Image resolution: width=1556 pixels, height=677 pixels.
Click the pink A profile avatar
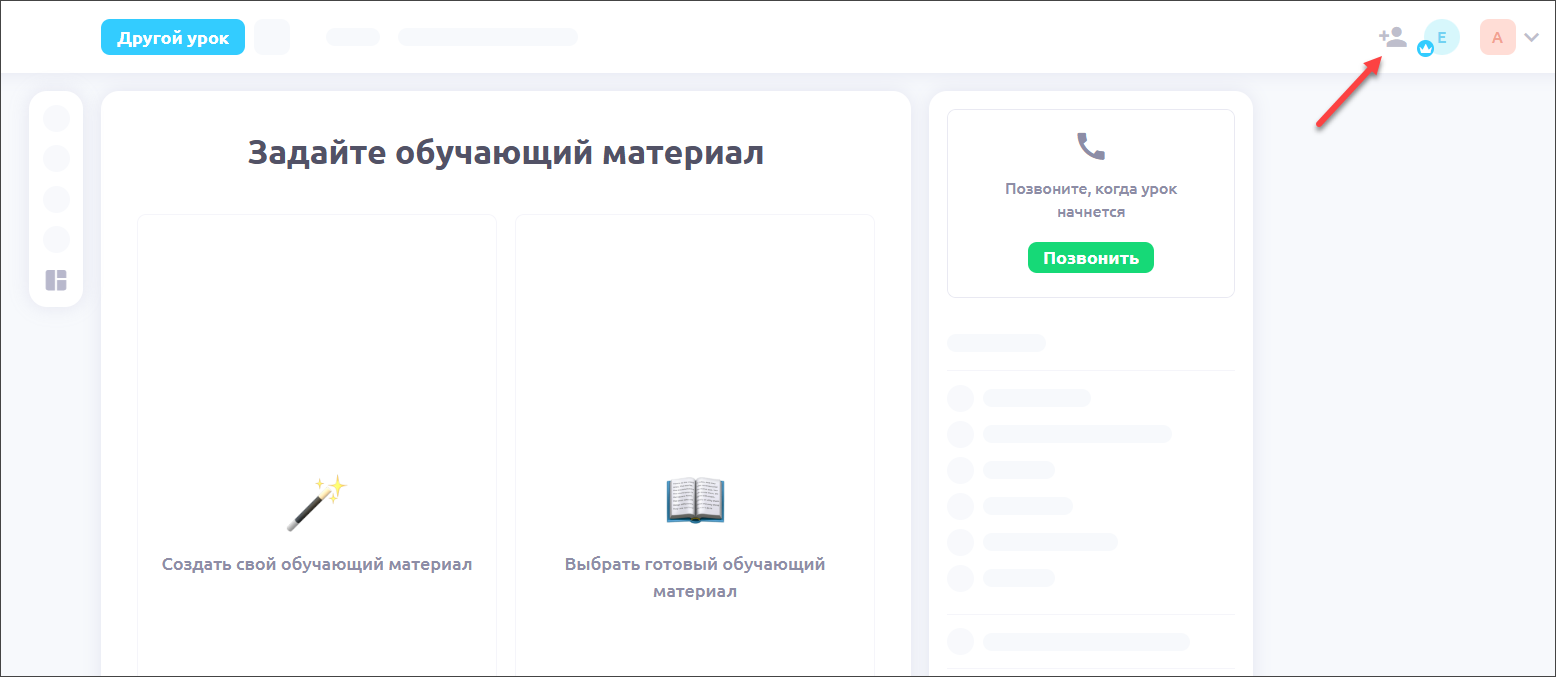coord(1497,38)
